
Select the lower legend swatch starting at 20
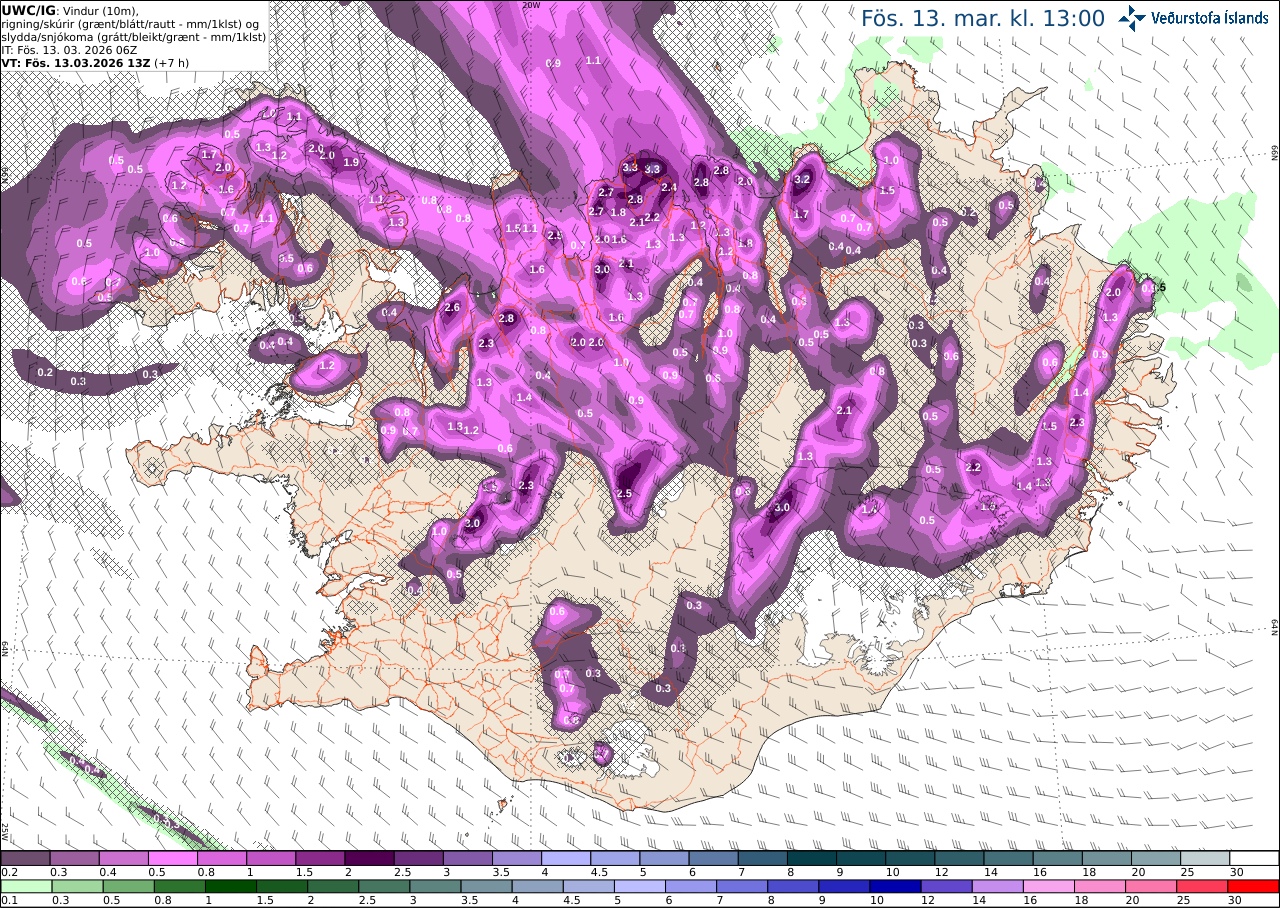pos(1151,886)
